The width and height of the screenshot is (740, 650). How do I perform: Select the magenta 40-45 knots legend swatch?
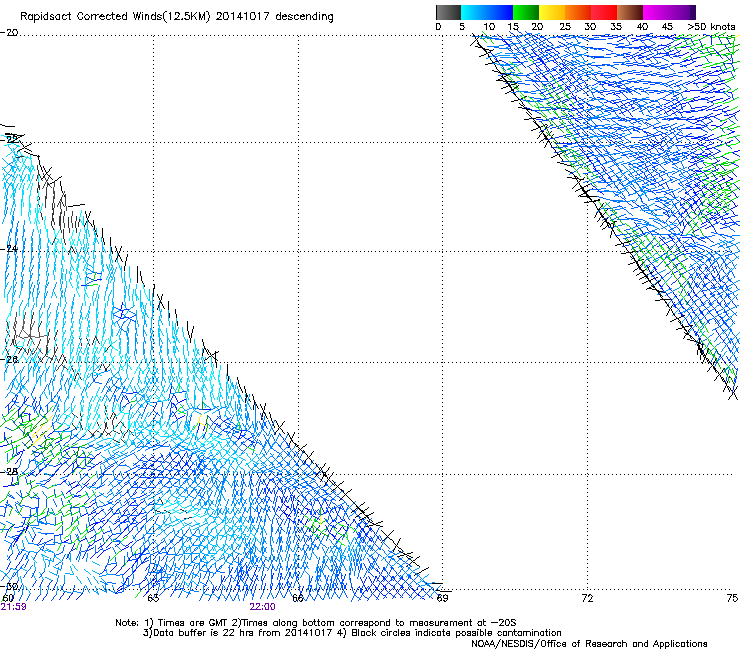[656, 12]
